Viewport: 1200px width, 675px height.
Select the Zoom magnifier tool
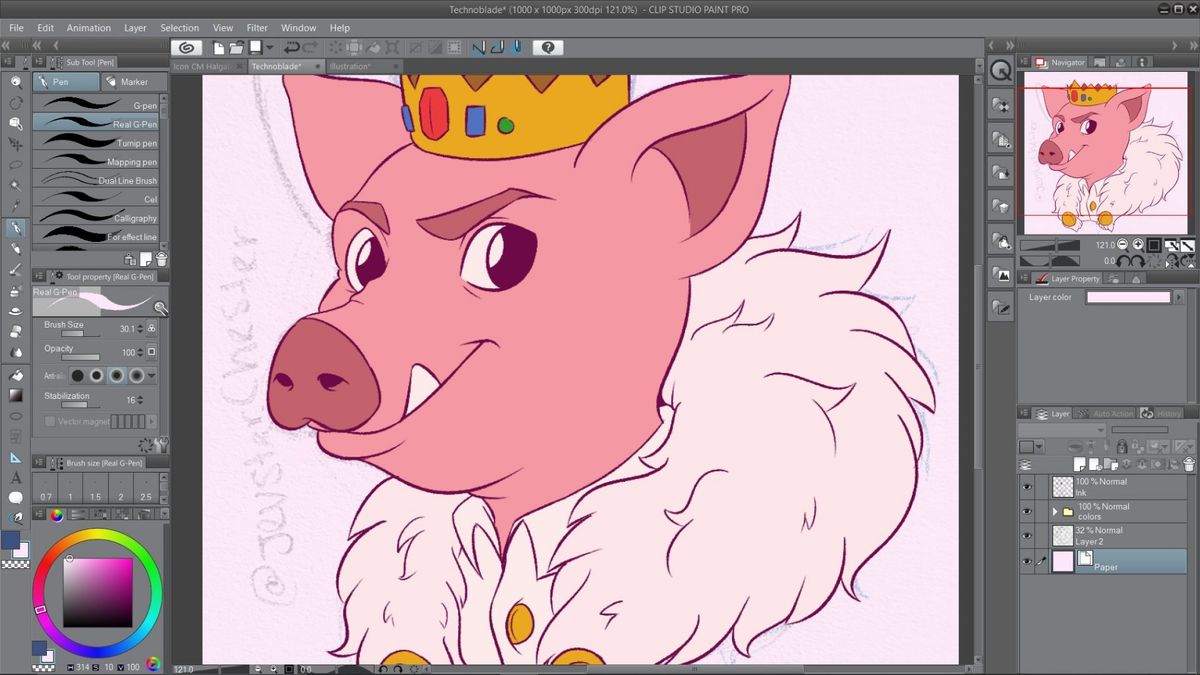[16, 82]
